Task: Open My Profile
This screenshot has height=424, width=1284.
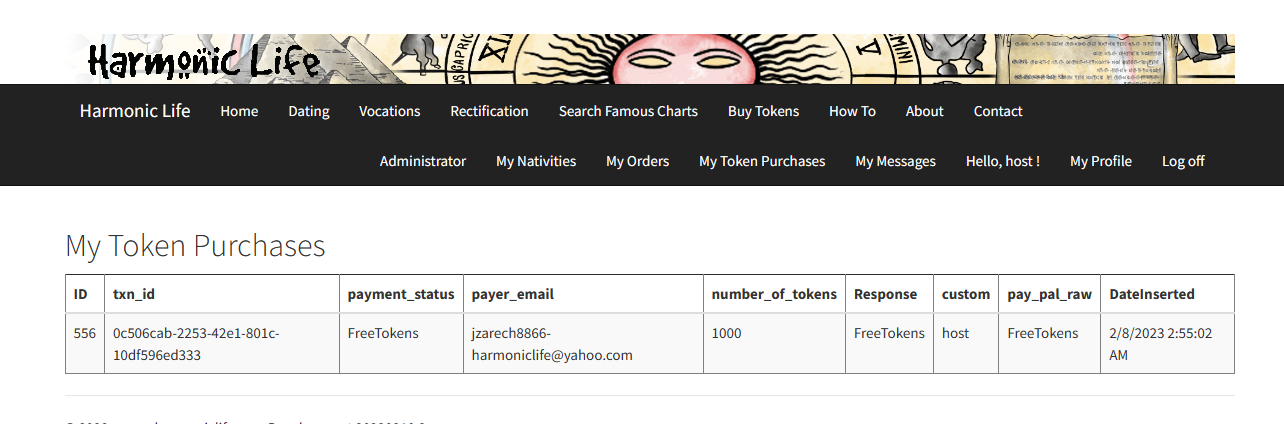Action: tap(1100, 161)
